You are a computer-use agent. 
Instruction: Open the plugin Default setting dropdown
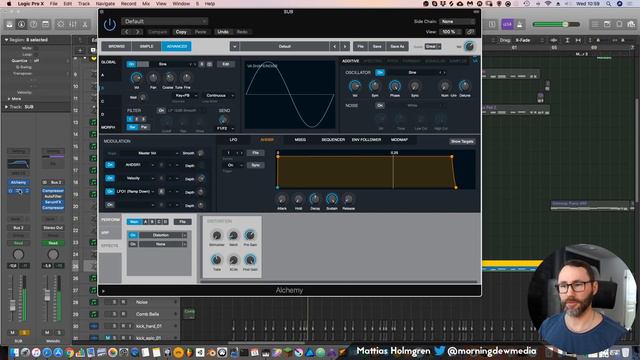click(x=164, y=21)
